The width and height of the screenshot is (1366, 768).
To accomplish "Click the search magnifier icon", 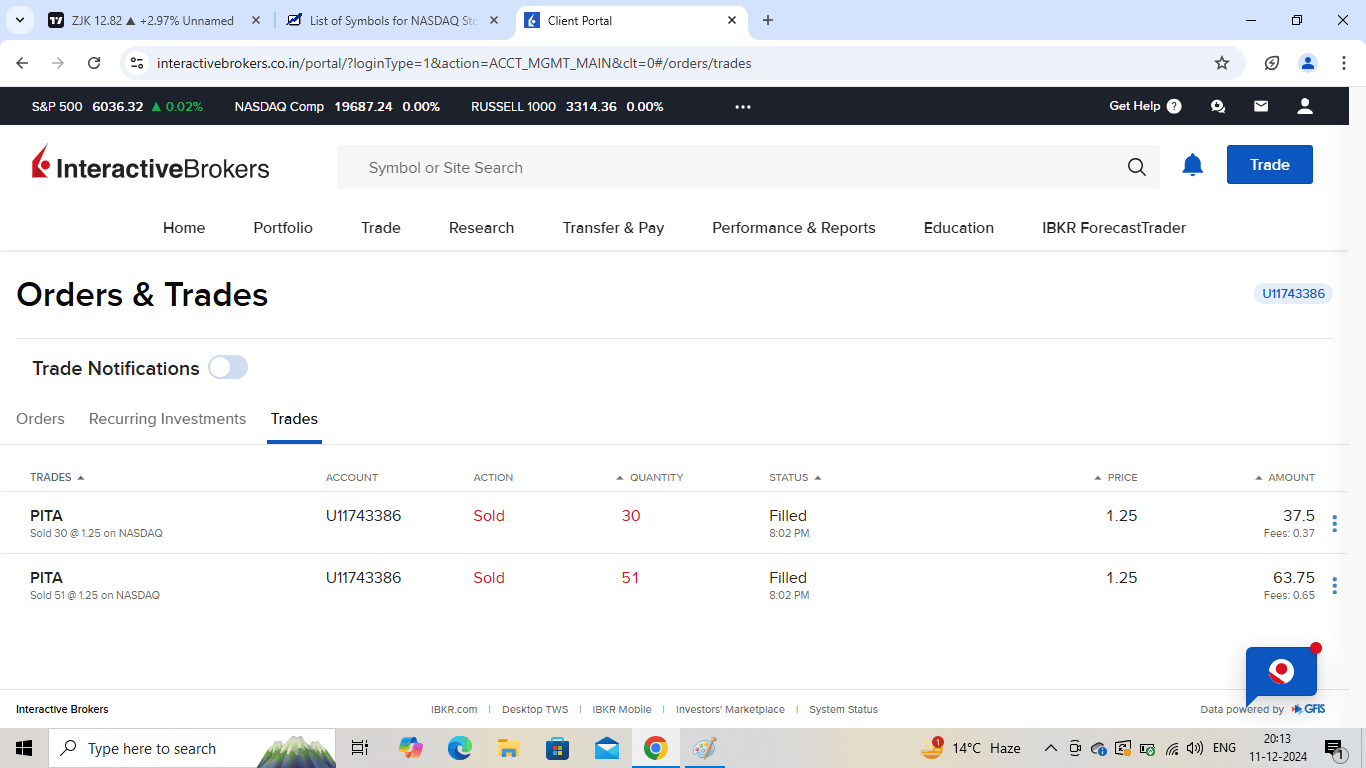I will 1136,167.
